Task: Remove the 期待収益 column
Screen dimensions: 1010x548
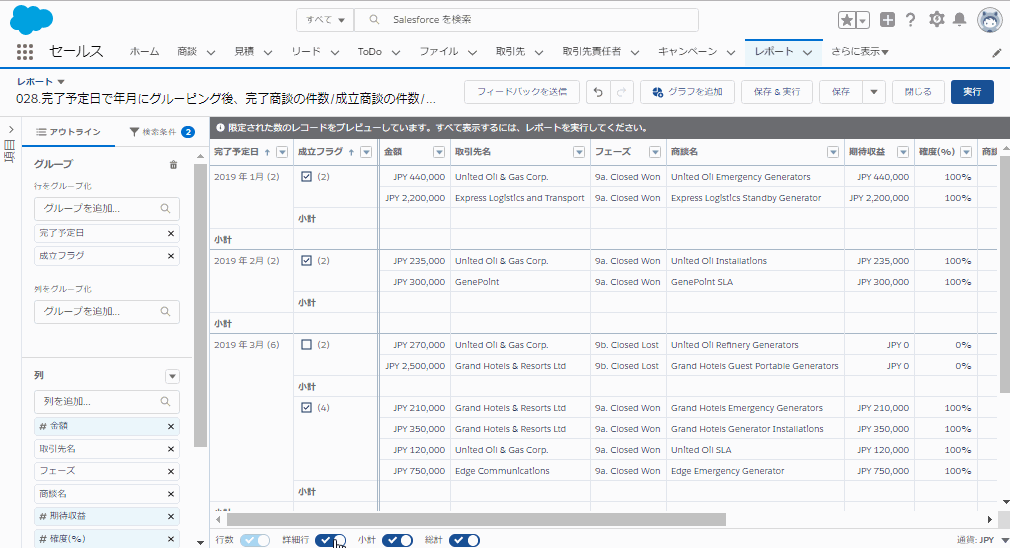Action: 171,516
